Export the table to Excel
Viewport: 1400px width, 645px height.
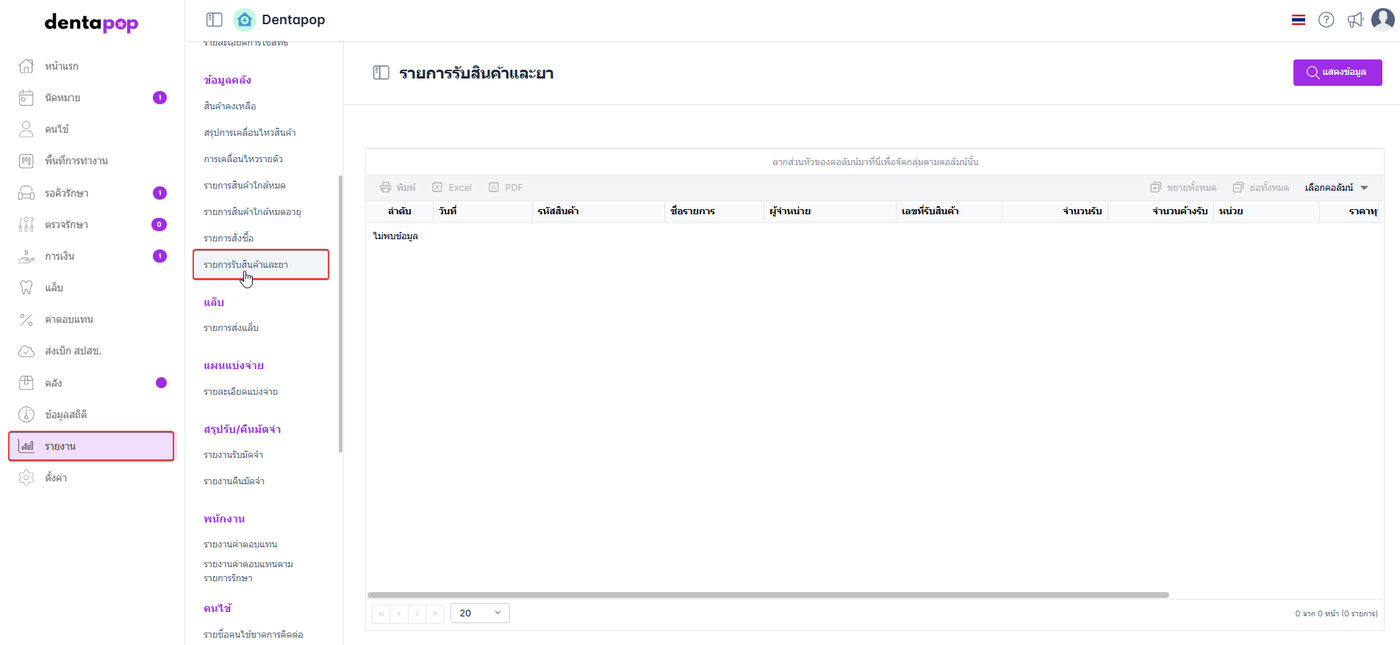452,187
